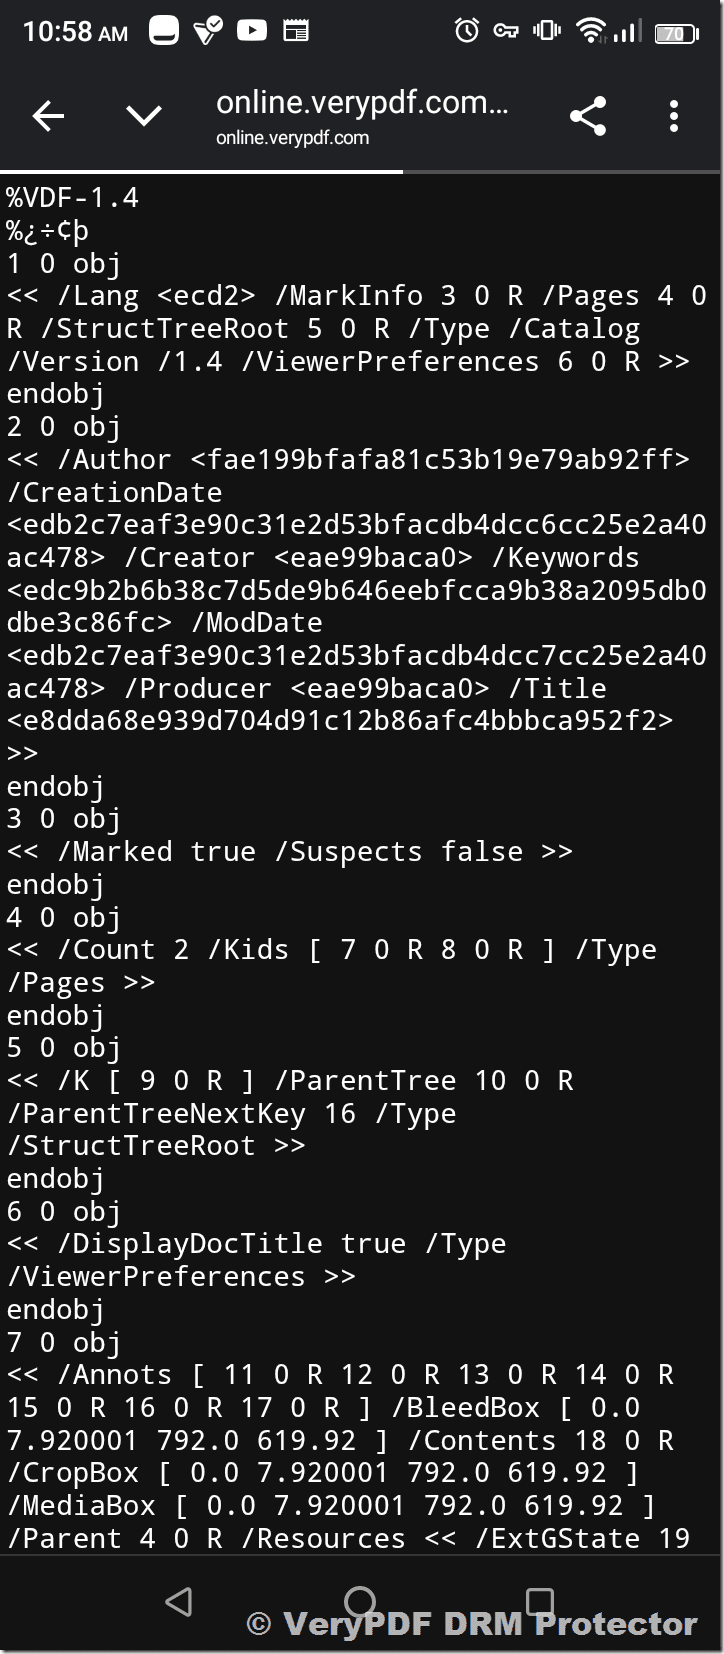This screenshot has width=724, height=1654.
Task: Tap the vibrate mode status icon
Action: click(x=547, y=31)
